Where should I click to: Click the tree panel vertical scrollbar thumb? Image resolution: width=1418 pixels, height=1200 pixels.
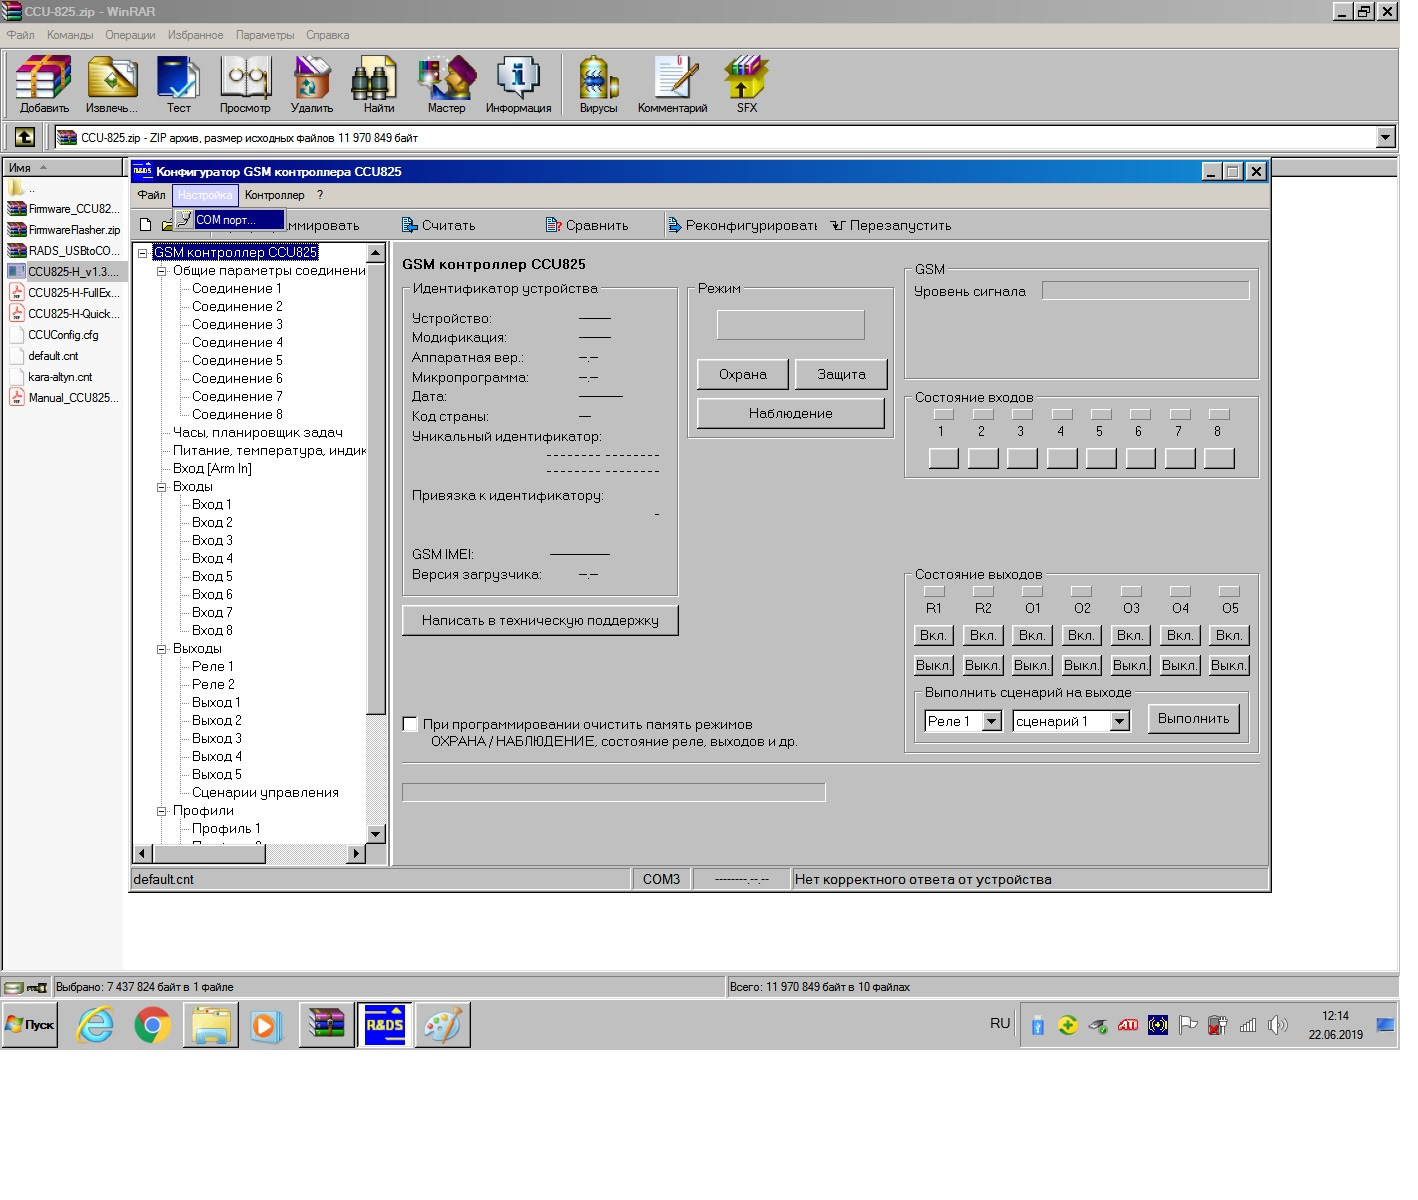376,488
